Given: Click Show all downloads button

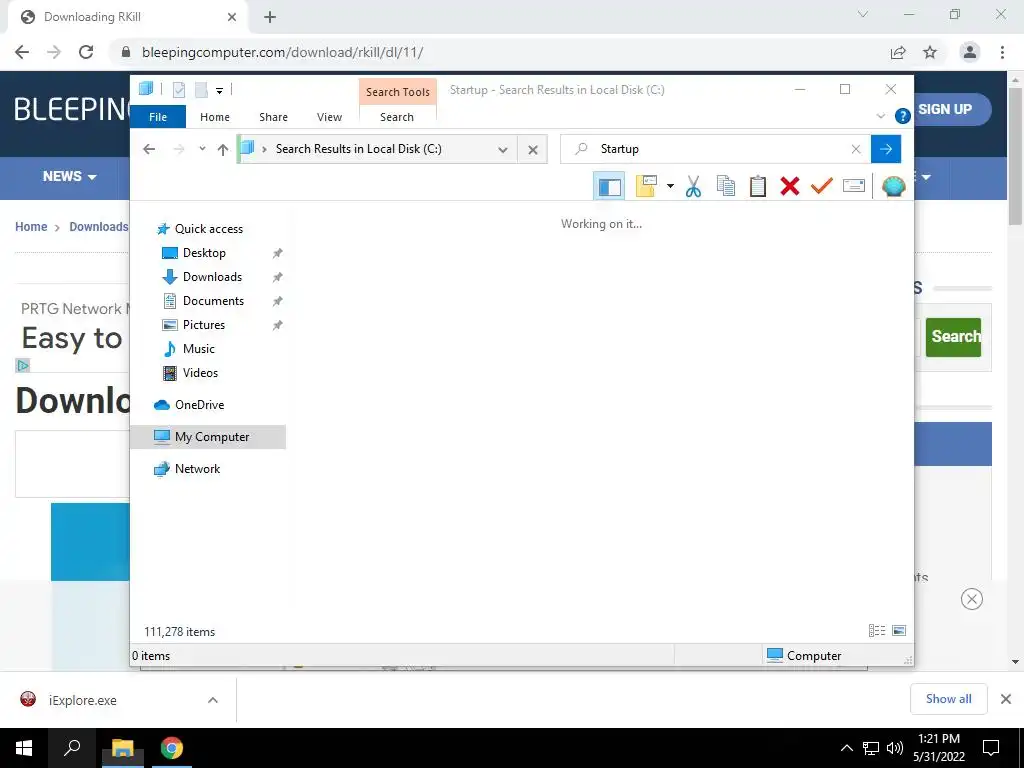Looking at the screenshot, I should click(x=948, y=699).
